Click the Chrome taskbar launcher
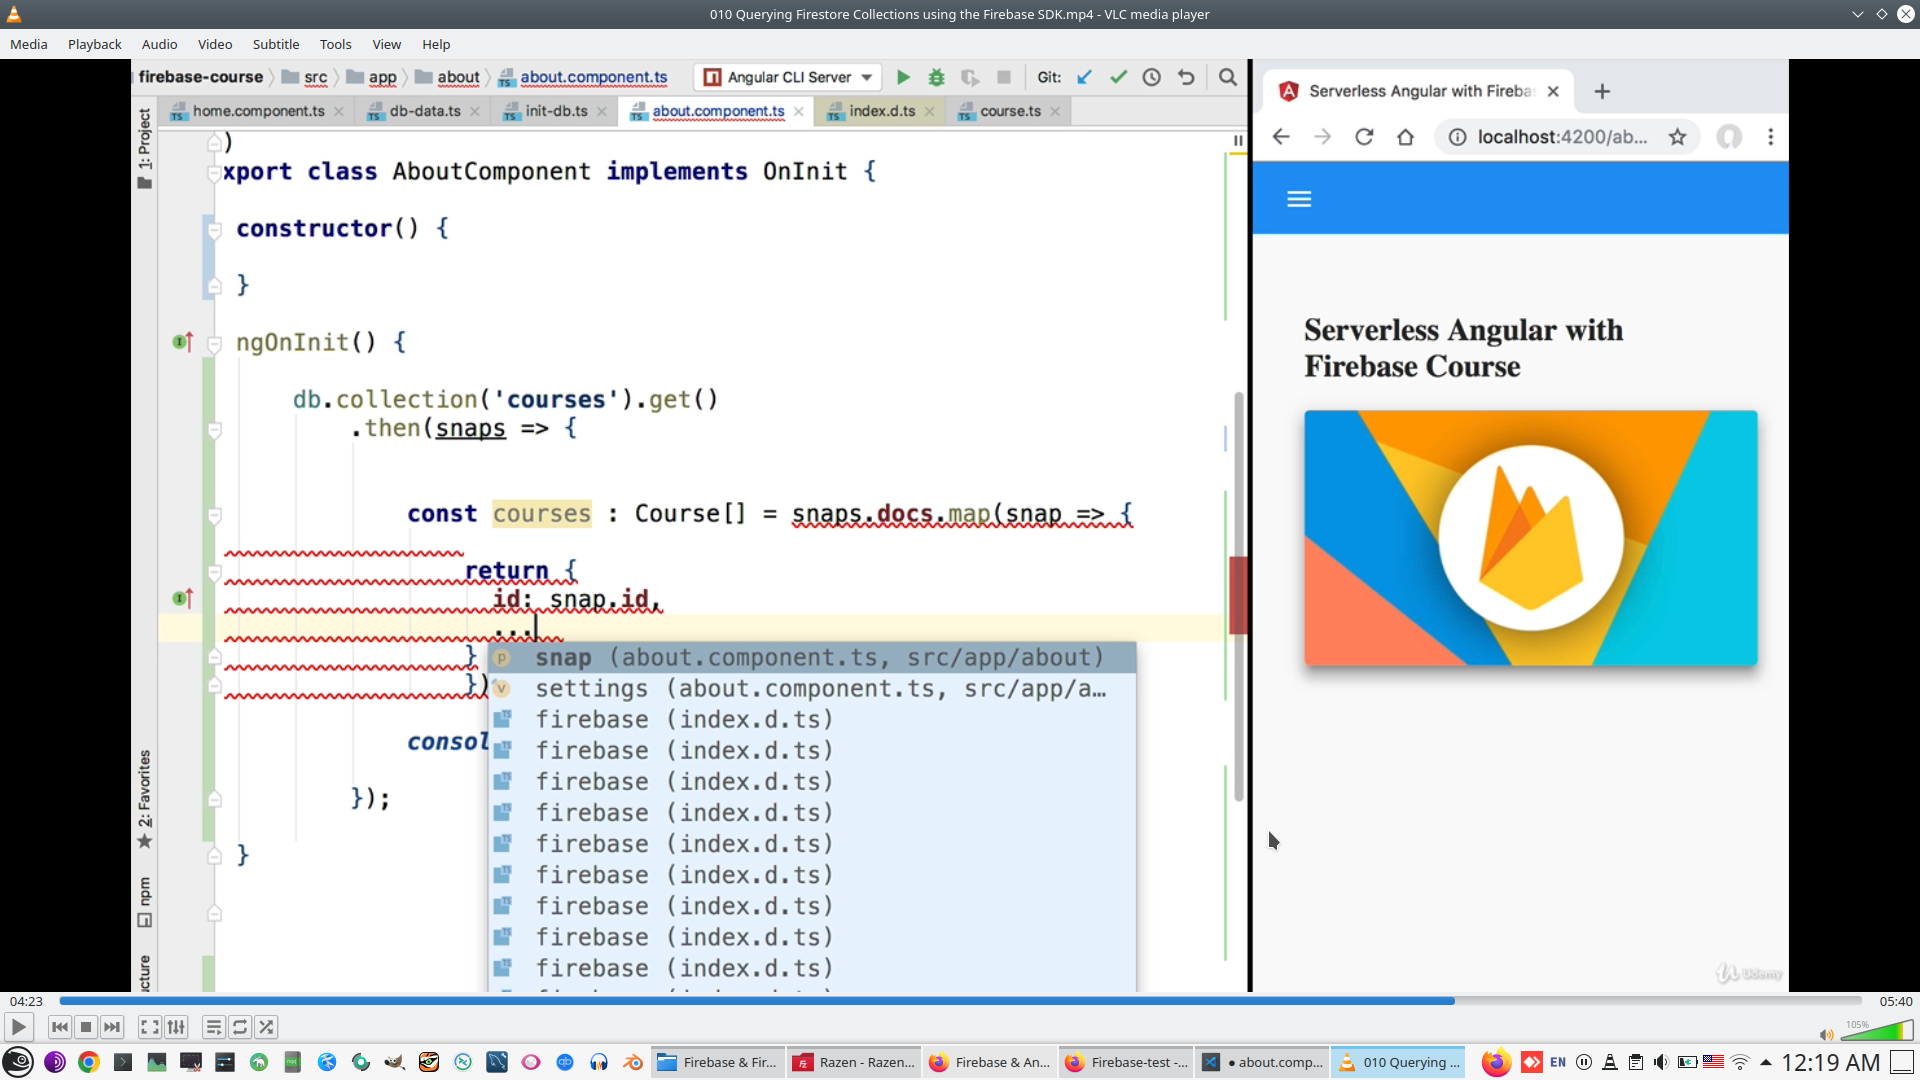This screenshot has height=1080, width=1920. coord(89,1062)
